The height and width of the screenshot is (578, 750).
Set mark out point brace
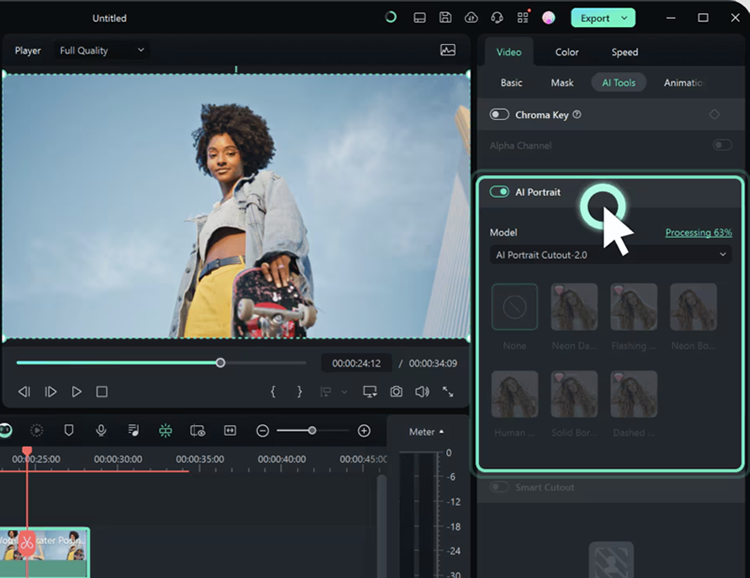click(x=299, y=392)
